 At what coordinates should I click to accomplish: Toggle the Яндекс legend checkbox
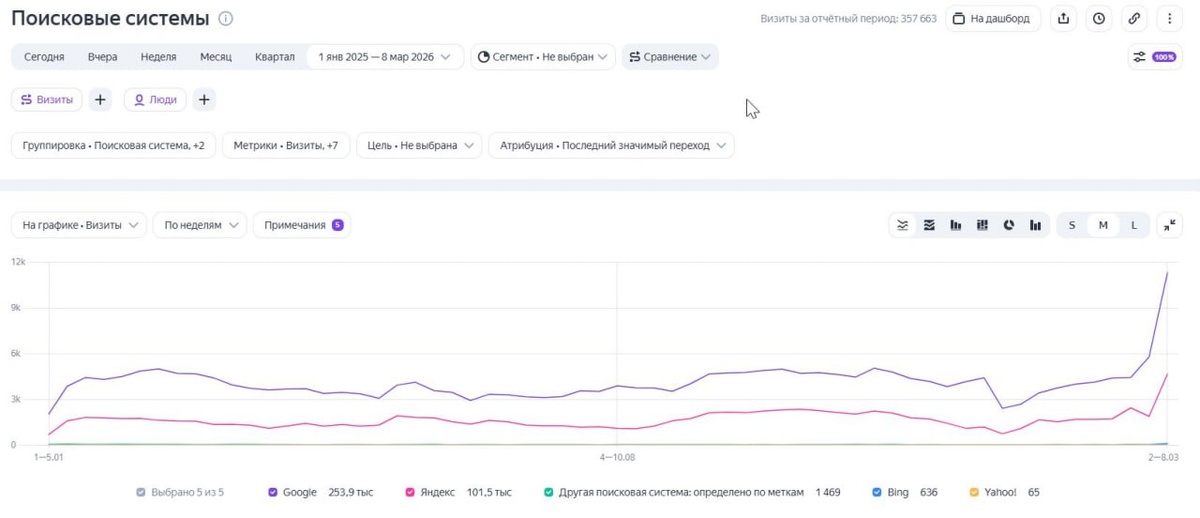pyautogui.click(x=410, y=492)
